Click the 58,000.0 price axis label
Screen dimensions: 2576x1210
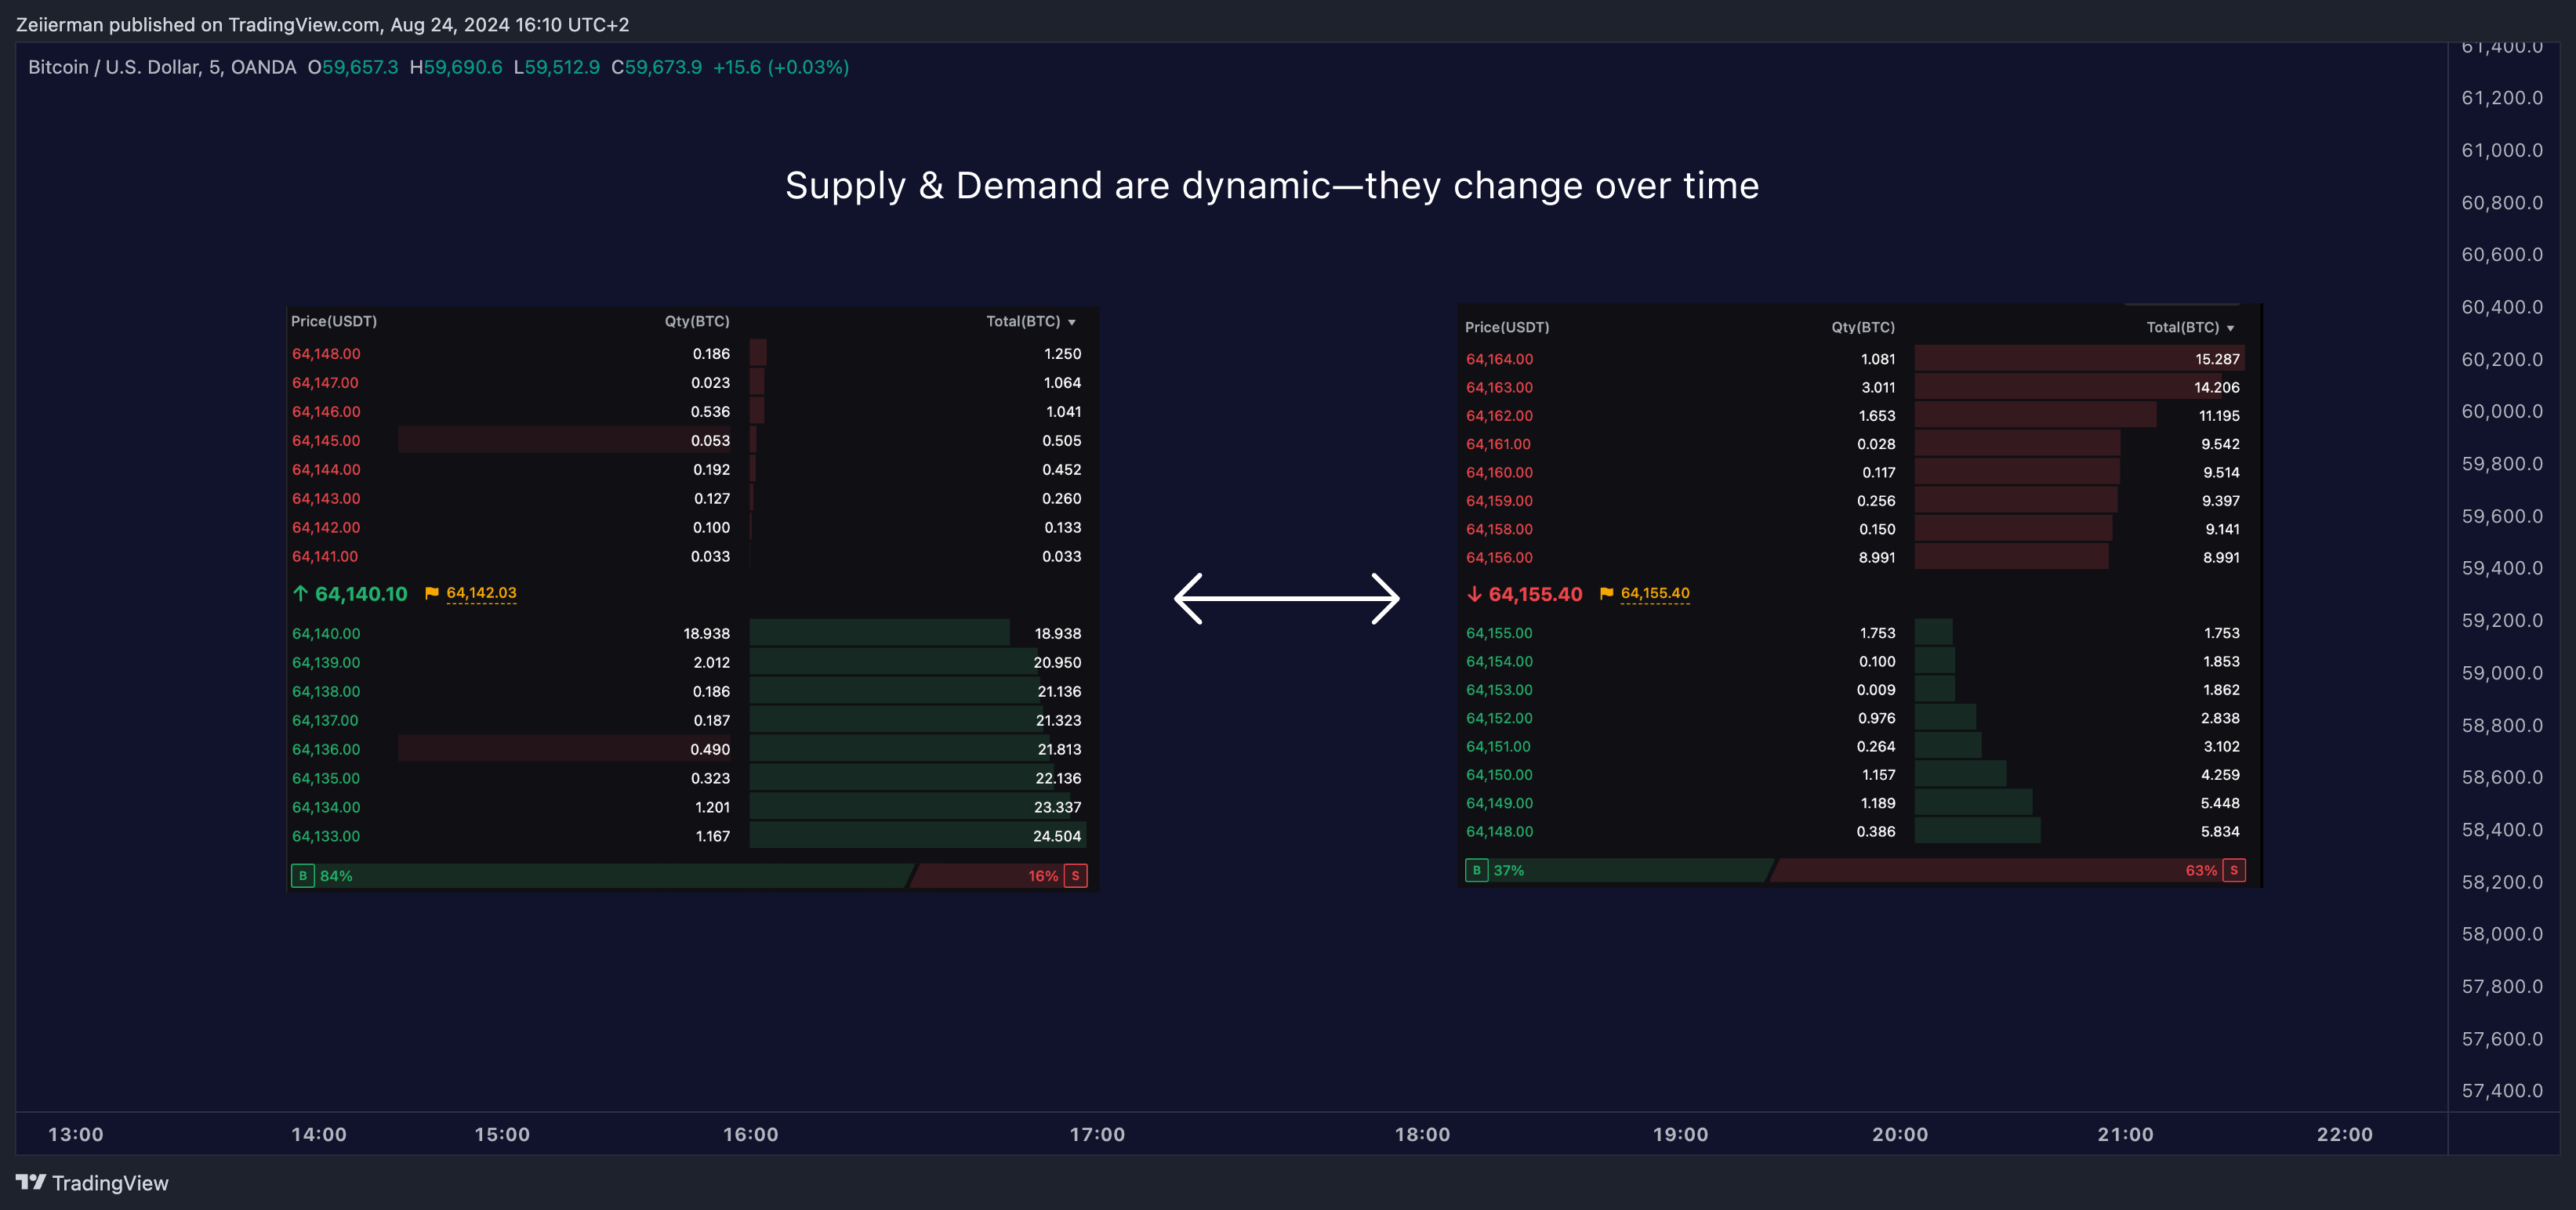click(2502, 935)
